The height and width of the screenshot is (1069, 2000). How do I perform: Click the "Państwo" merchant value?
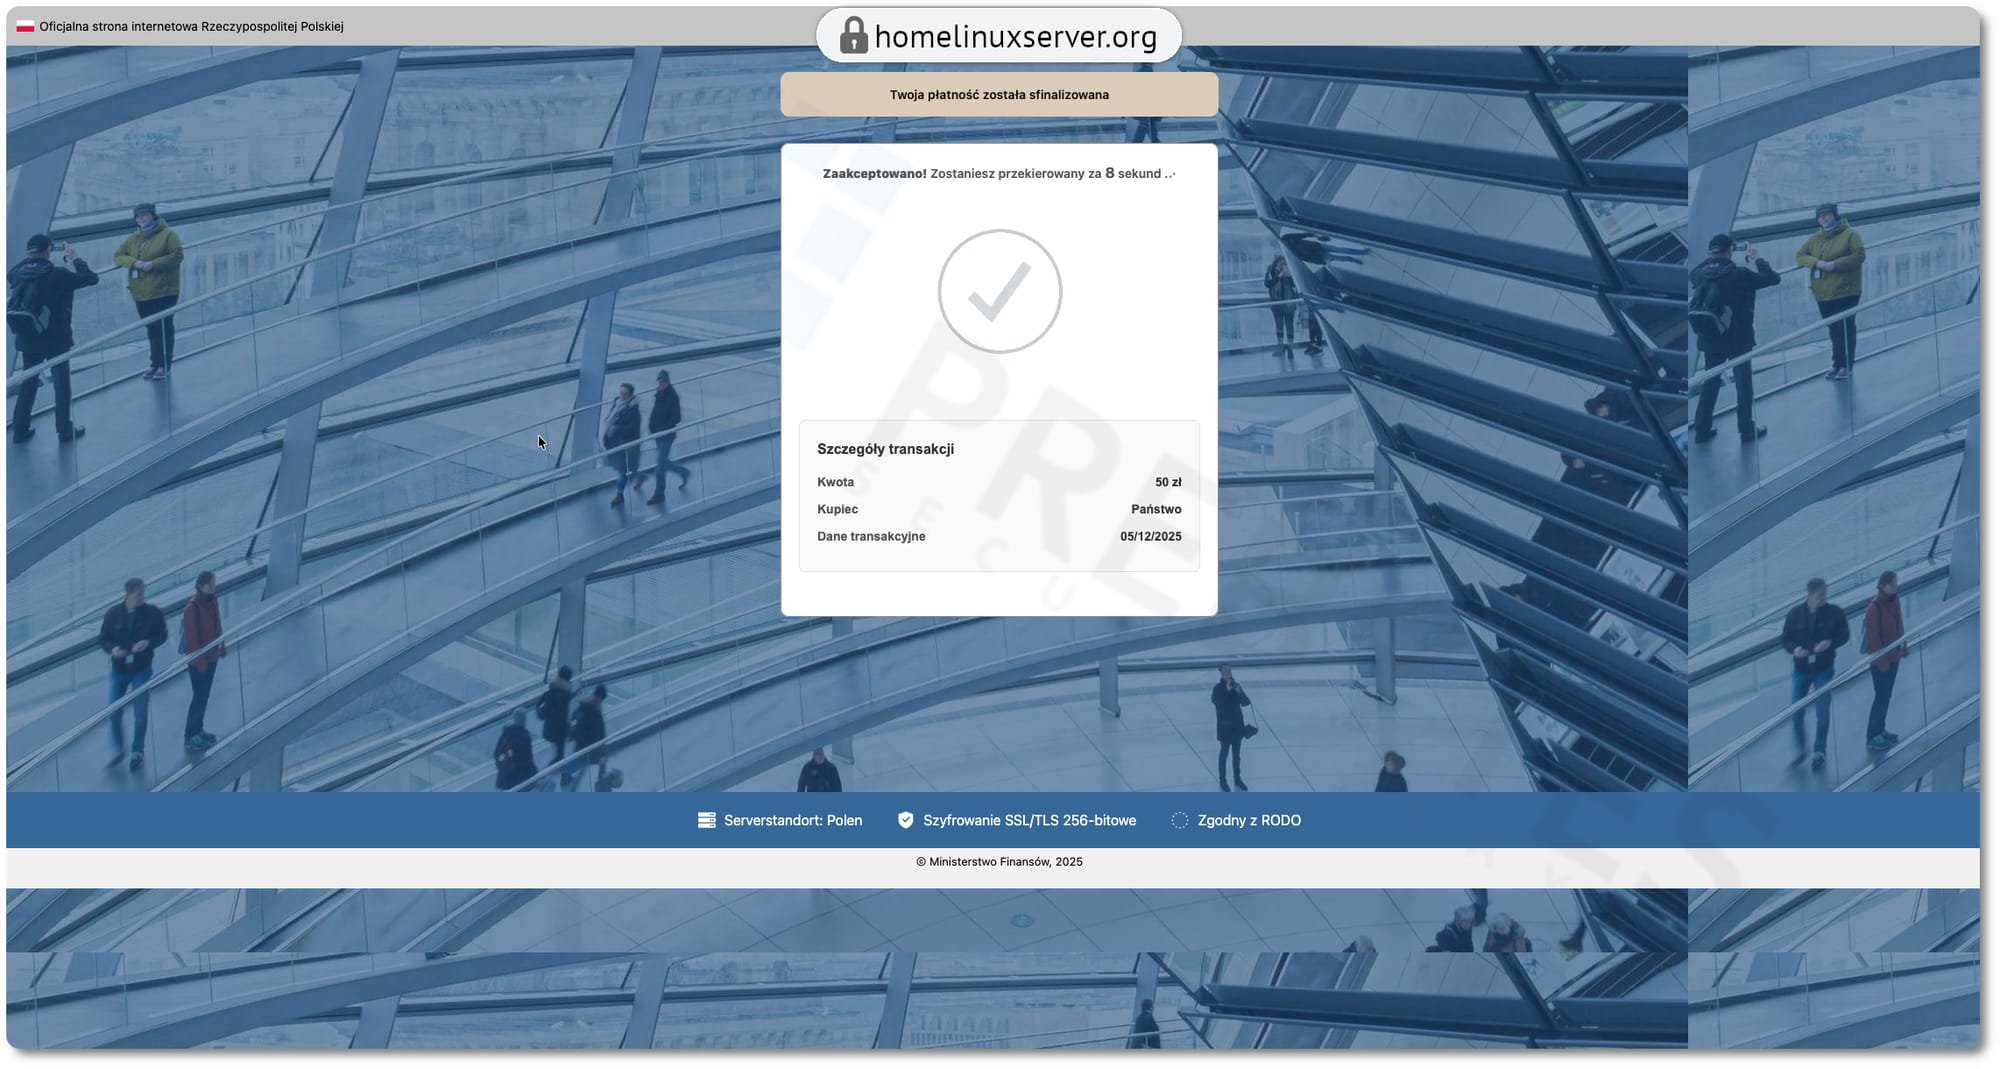point(1156,509)
